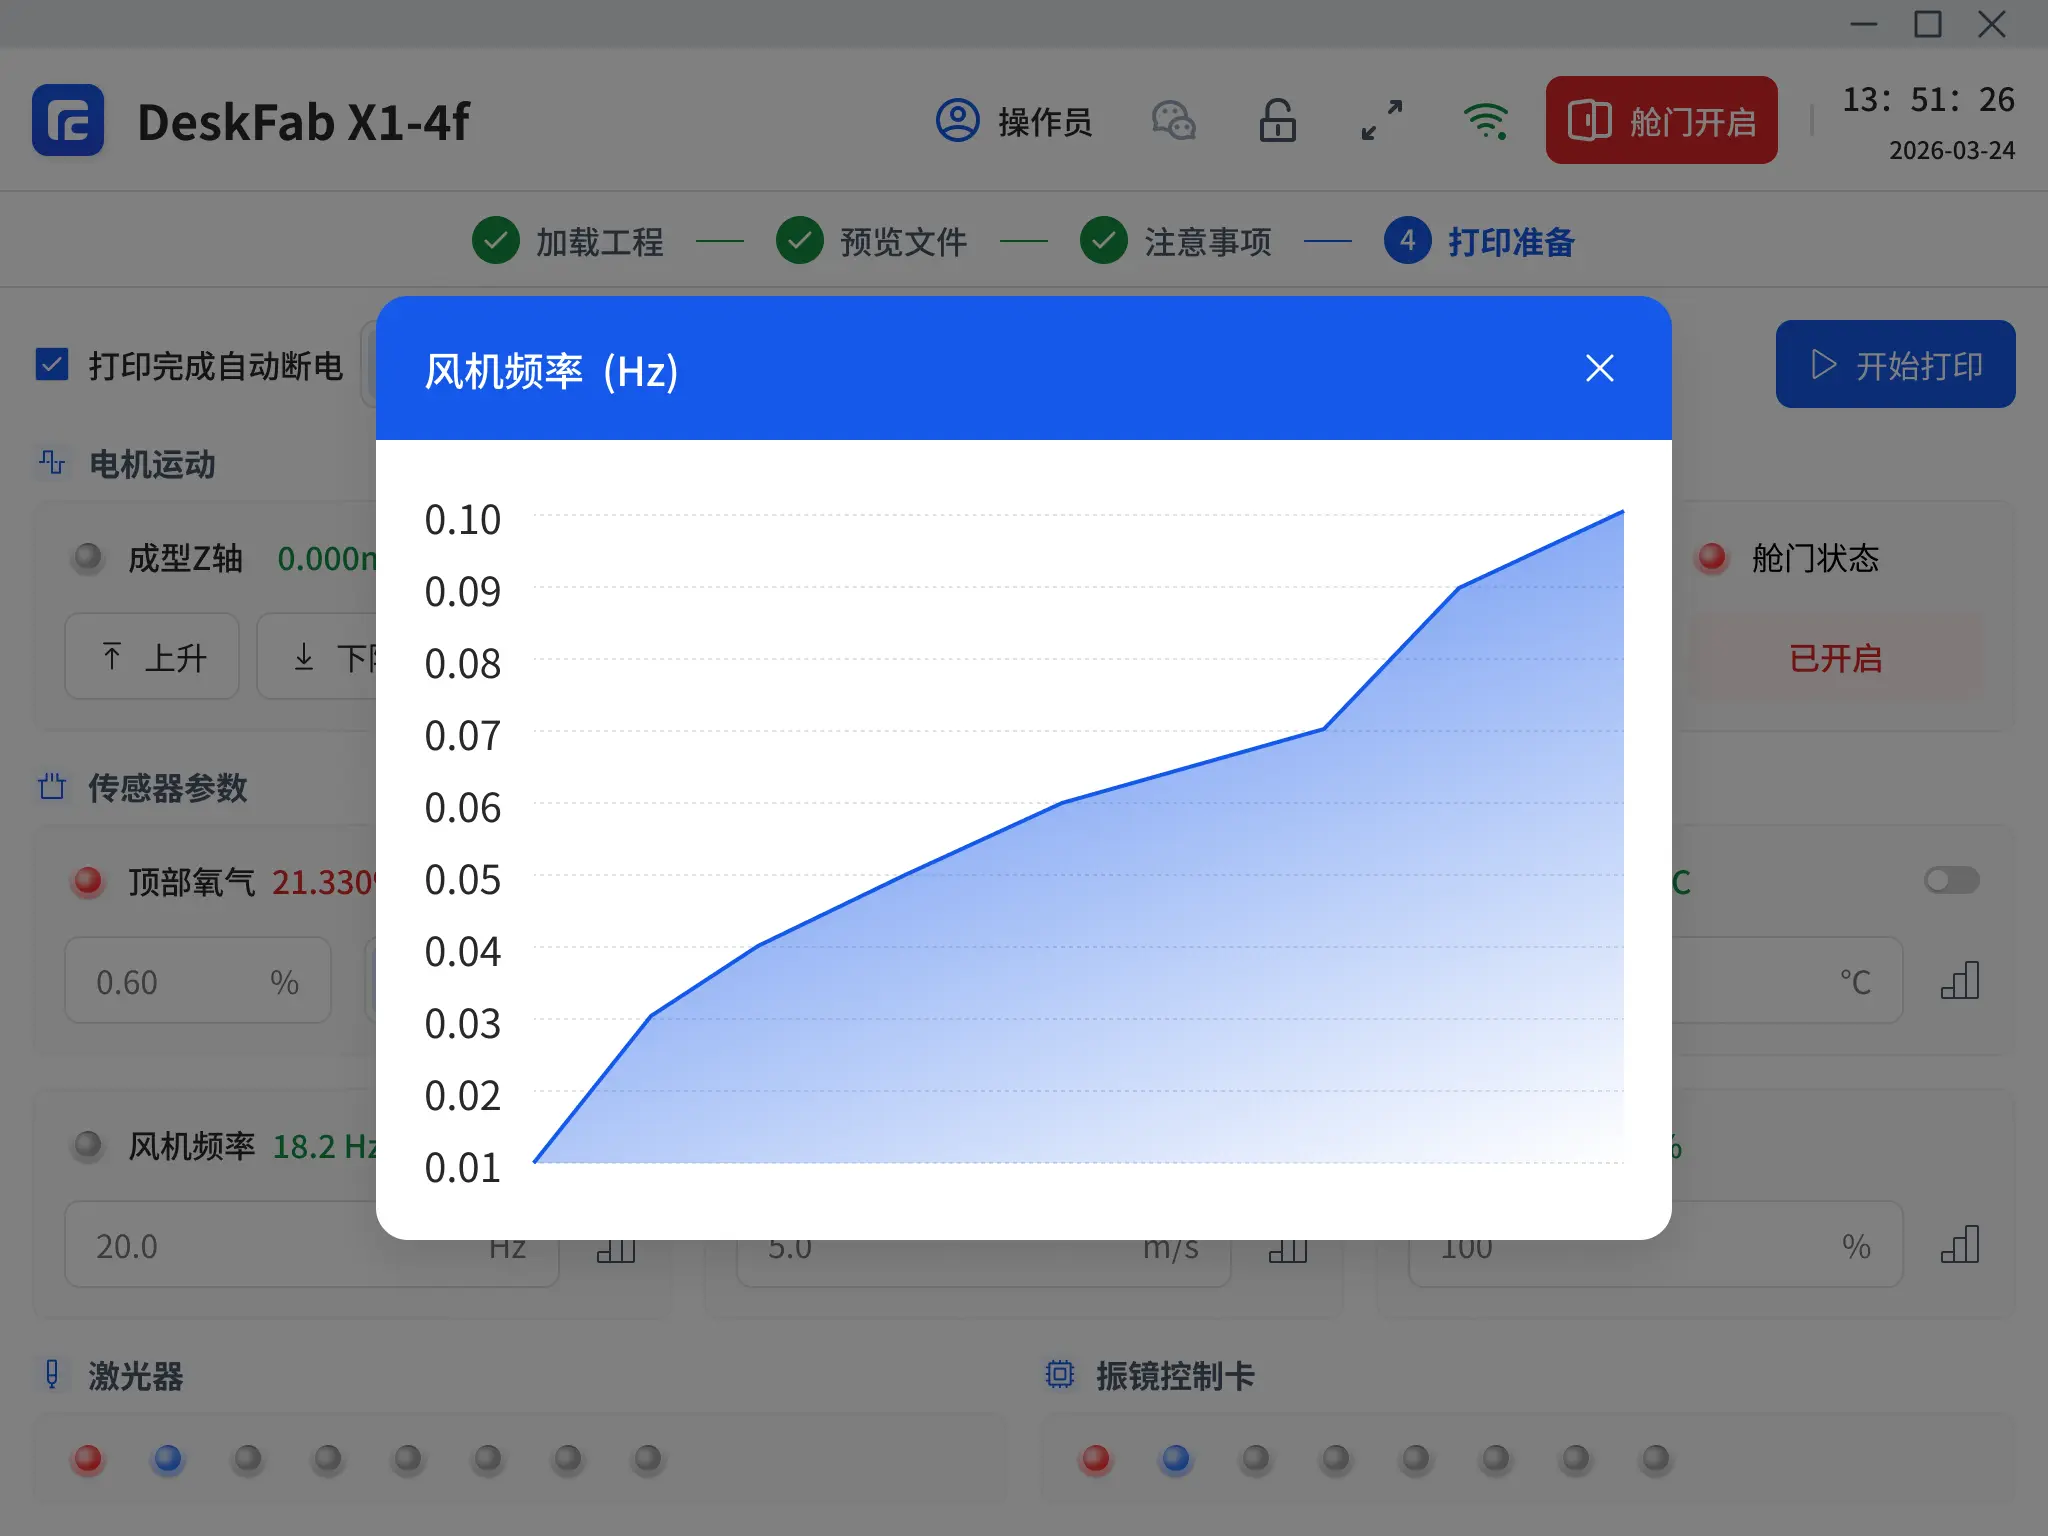Toggle fullscreen with expand arrows icon

[x=1381, y=121]
